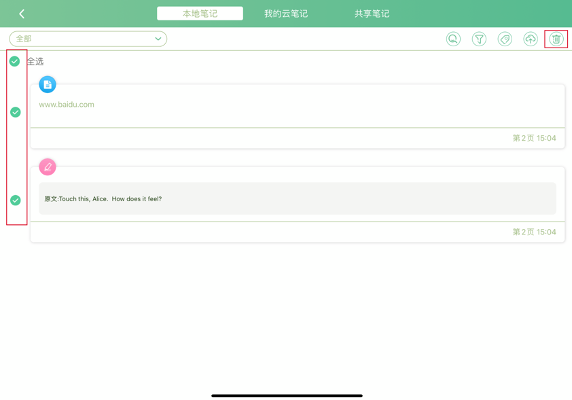Deselect the www.baidu.com note checkbox
The width and height of the screenshot is (572, 400).
tap(15, 112)
